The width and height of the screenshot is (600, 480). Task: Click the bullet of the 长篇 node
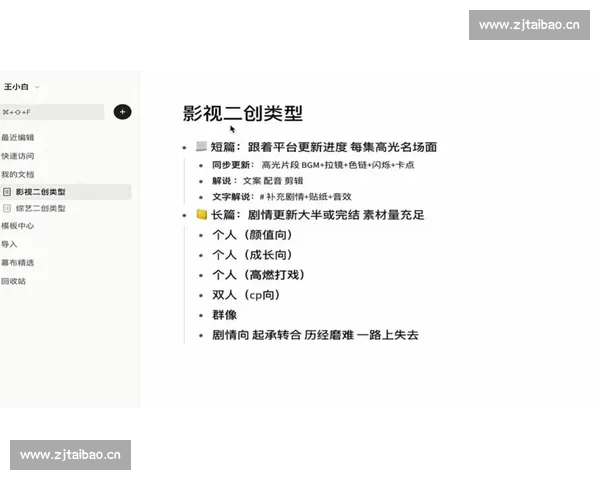coord(184,216)
